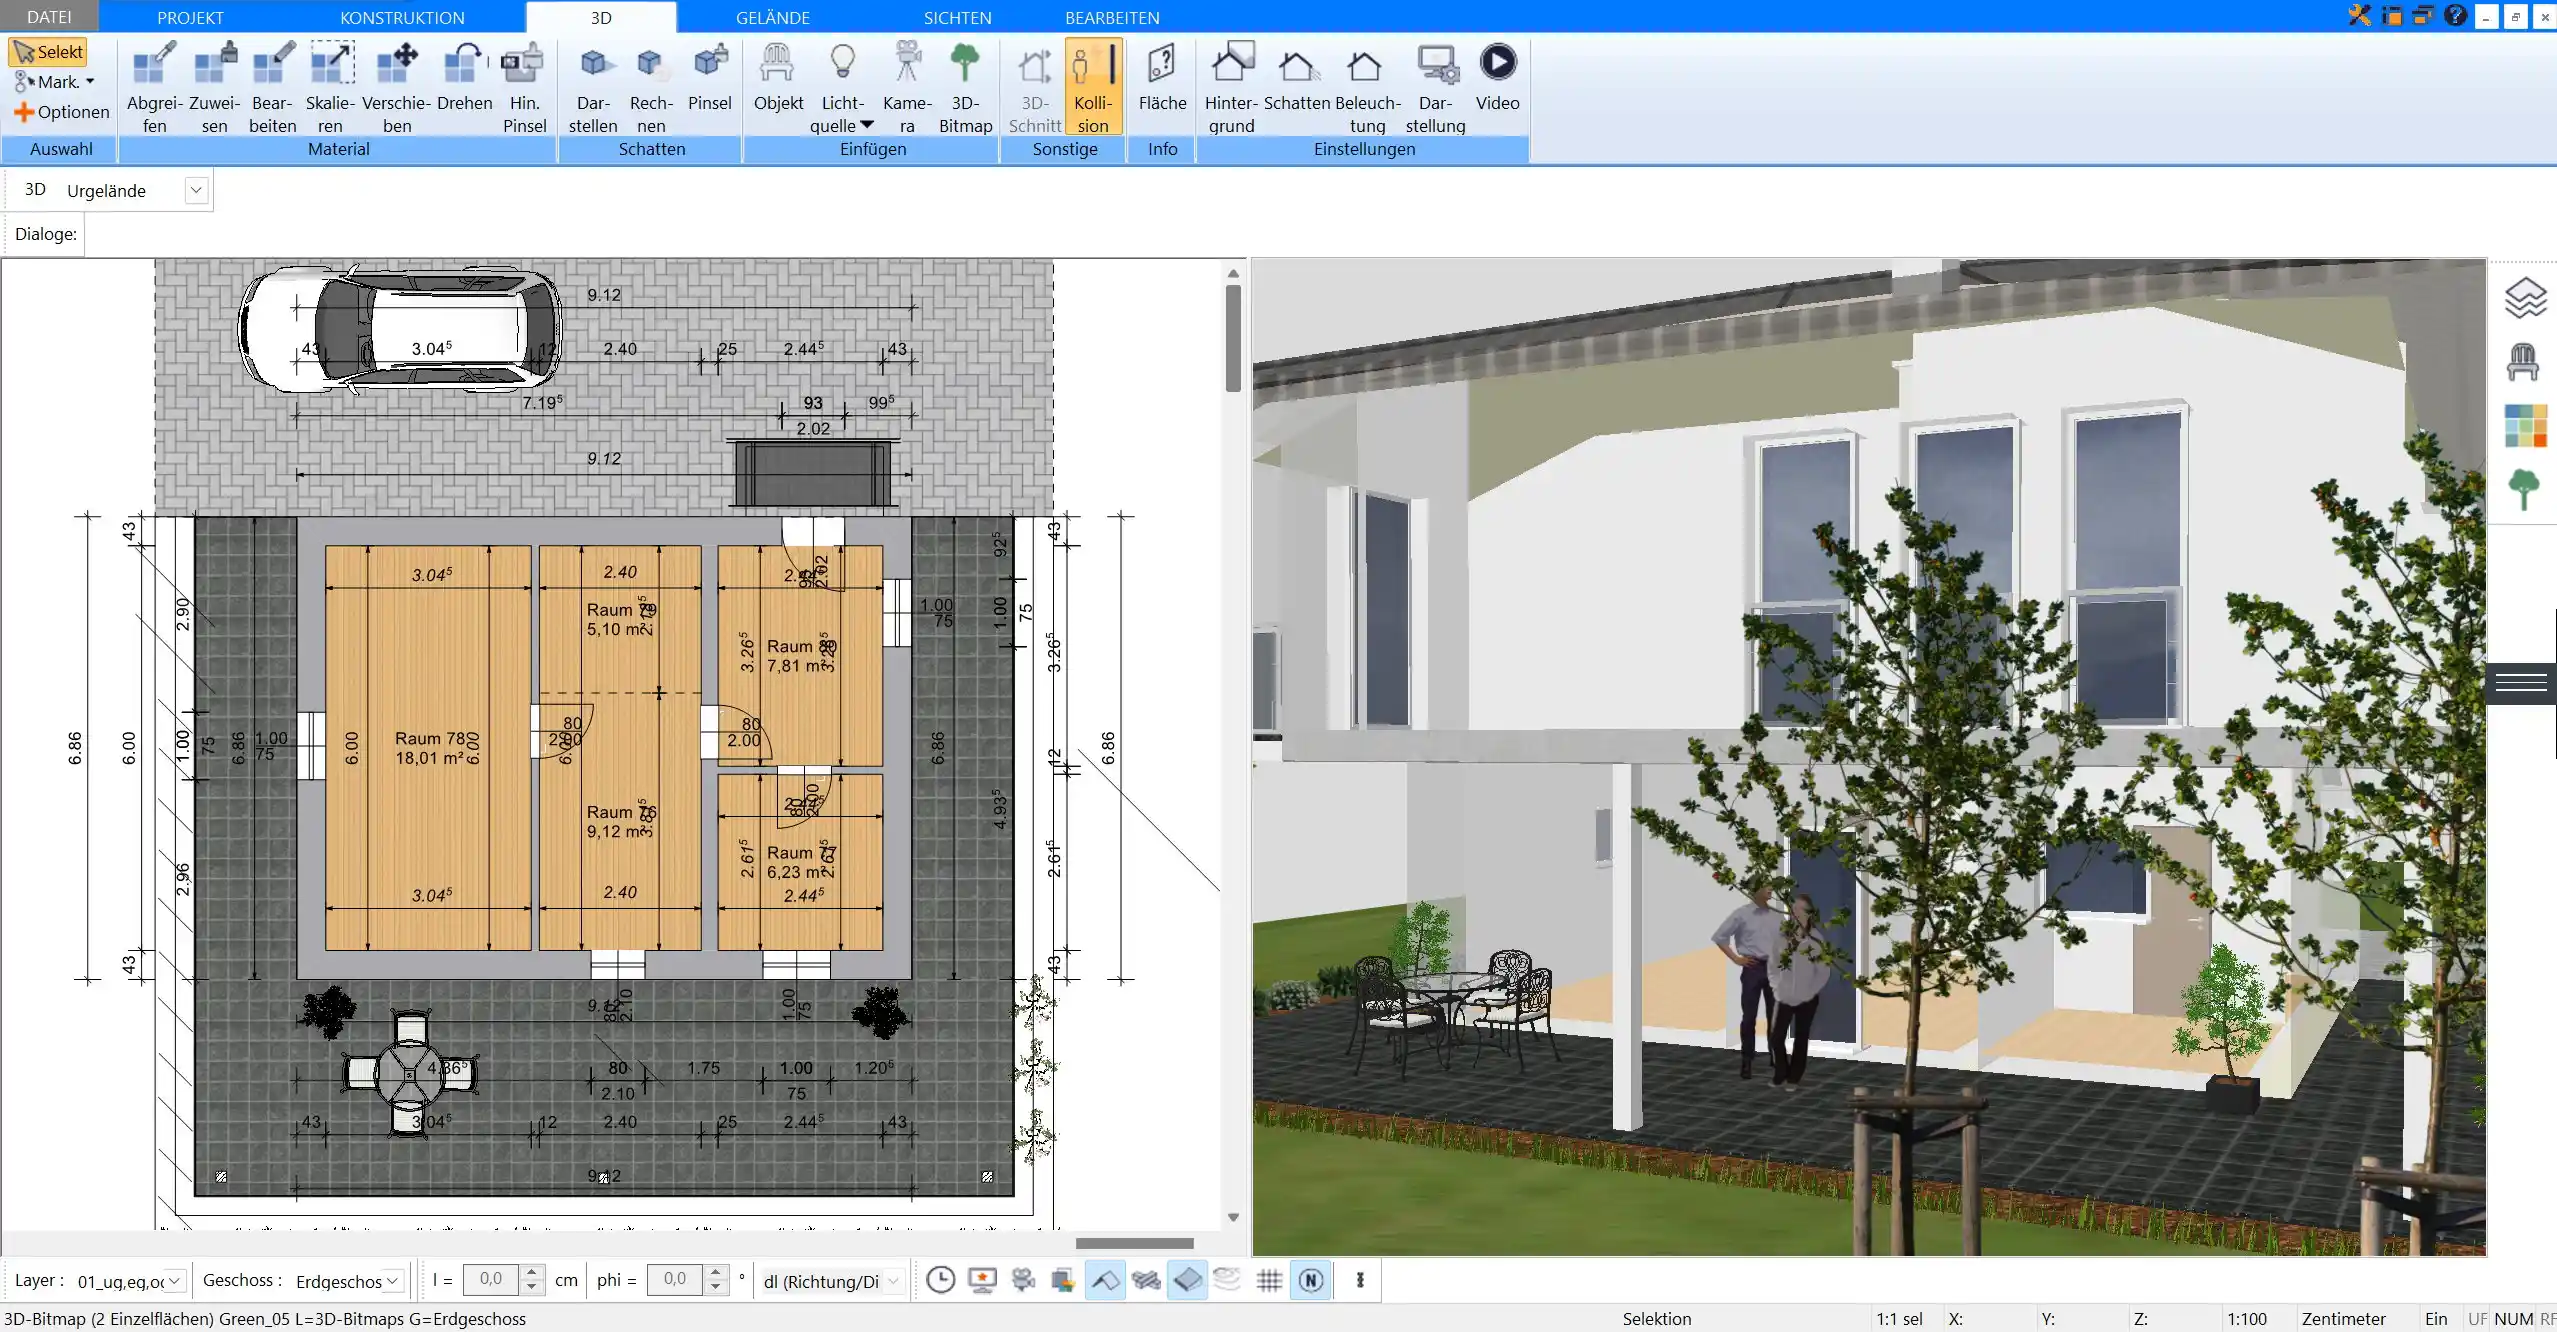Activate the Skalieren material tool

[330, 87]
